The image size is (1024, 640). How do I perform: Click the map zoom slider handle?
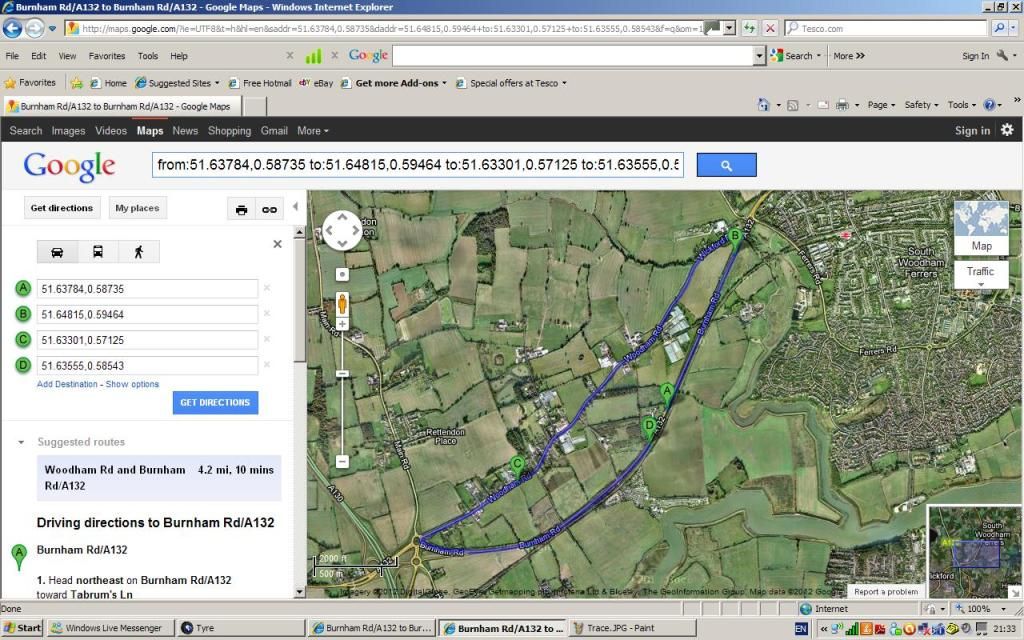tap(342, 374)
